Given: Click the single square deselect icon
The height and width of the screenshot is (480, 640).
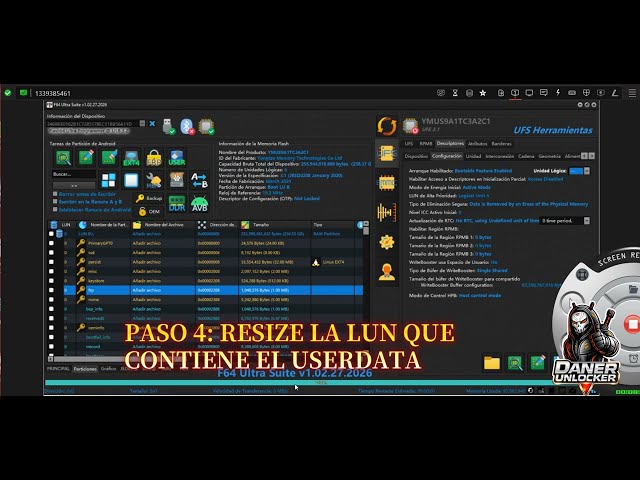Looking at the screenshot, I should pyautogui.click(x=131, y=180).
